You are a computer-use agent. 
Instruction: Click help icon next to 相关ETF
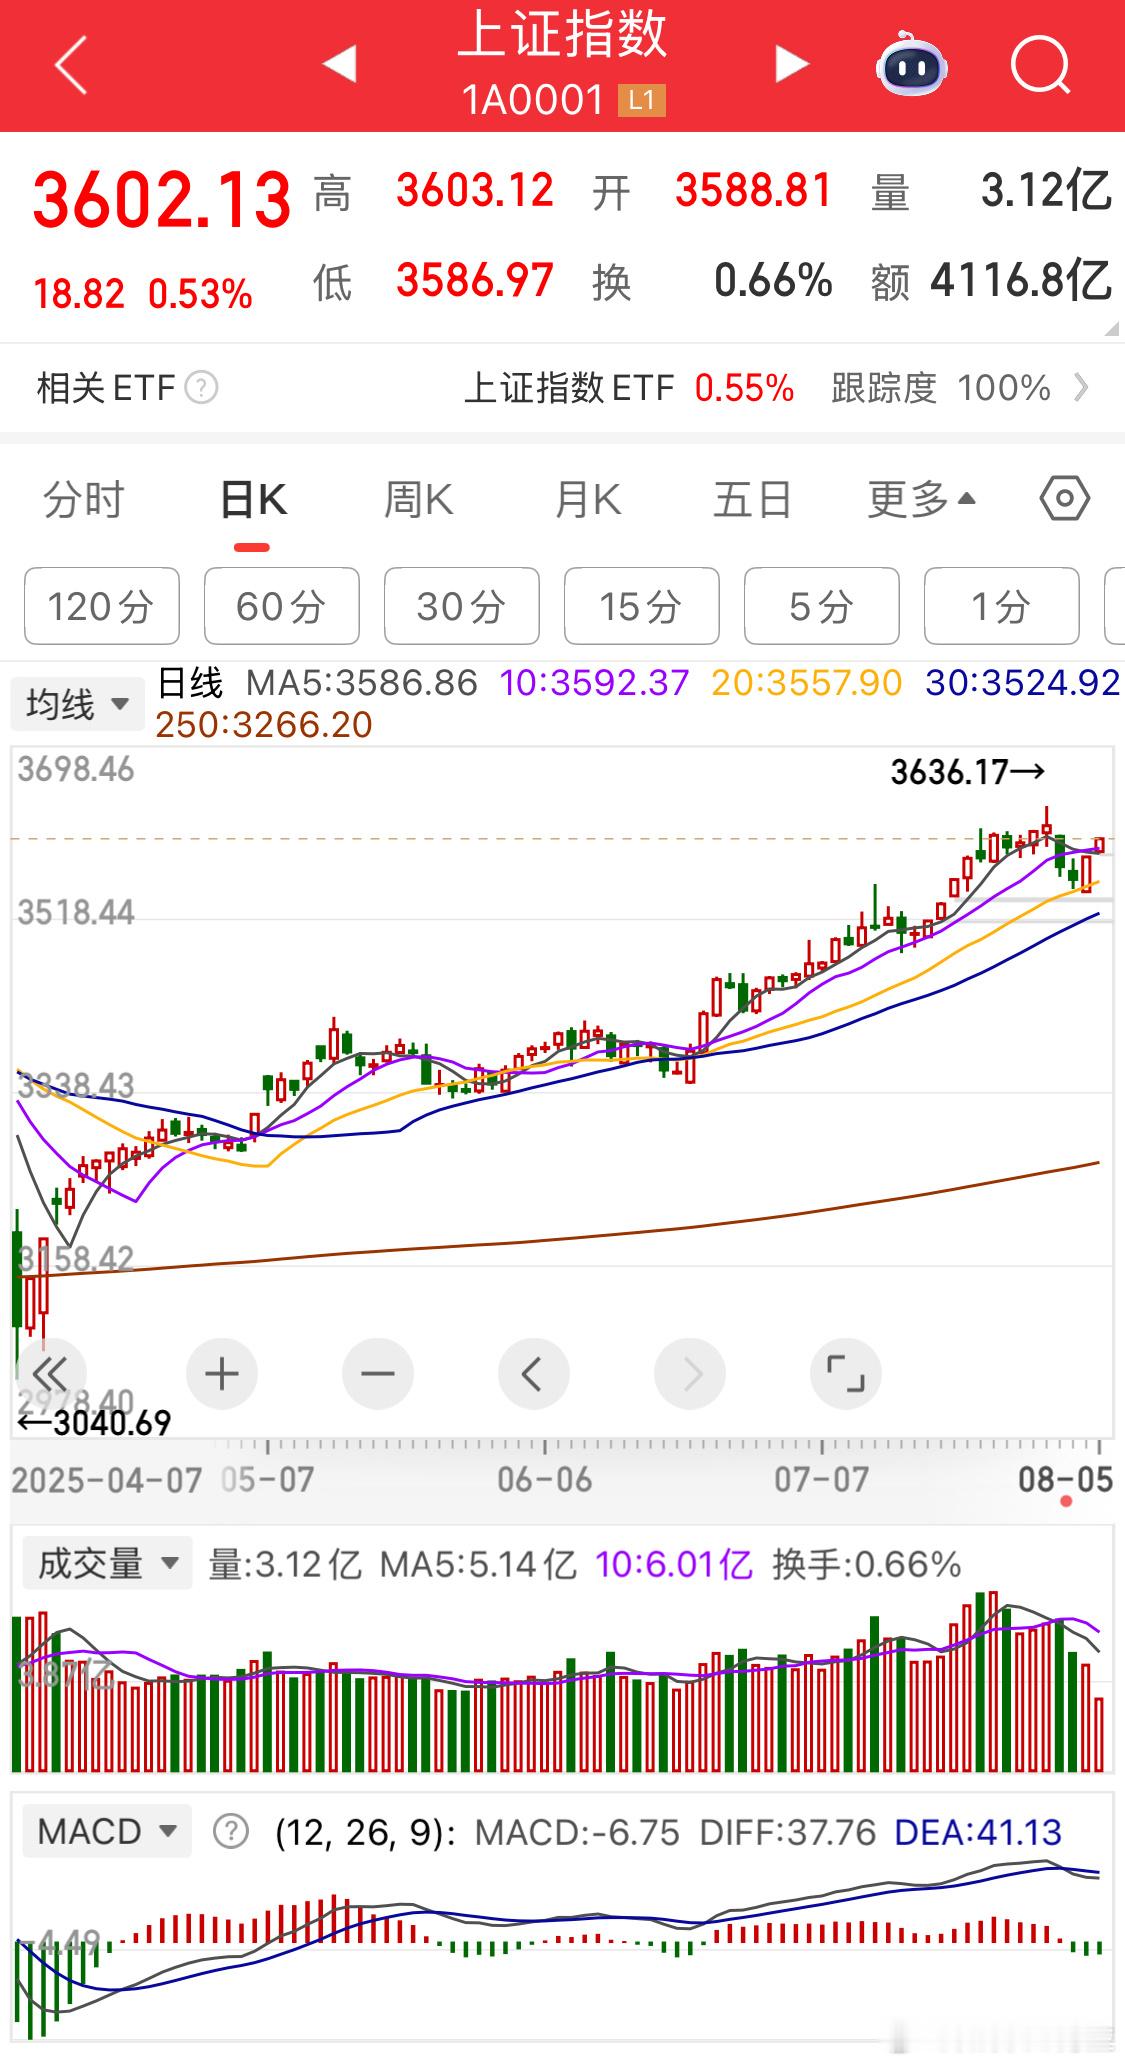[x=201, y=387]
